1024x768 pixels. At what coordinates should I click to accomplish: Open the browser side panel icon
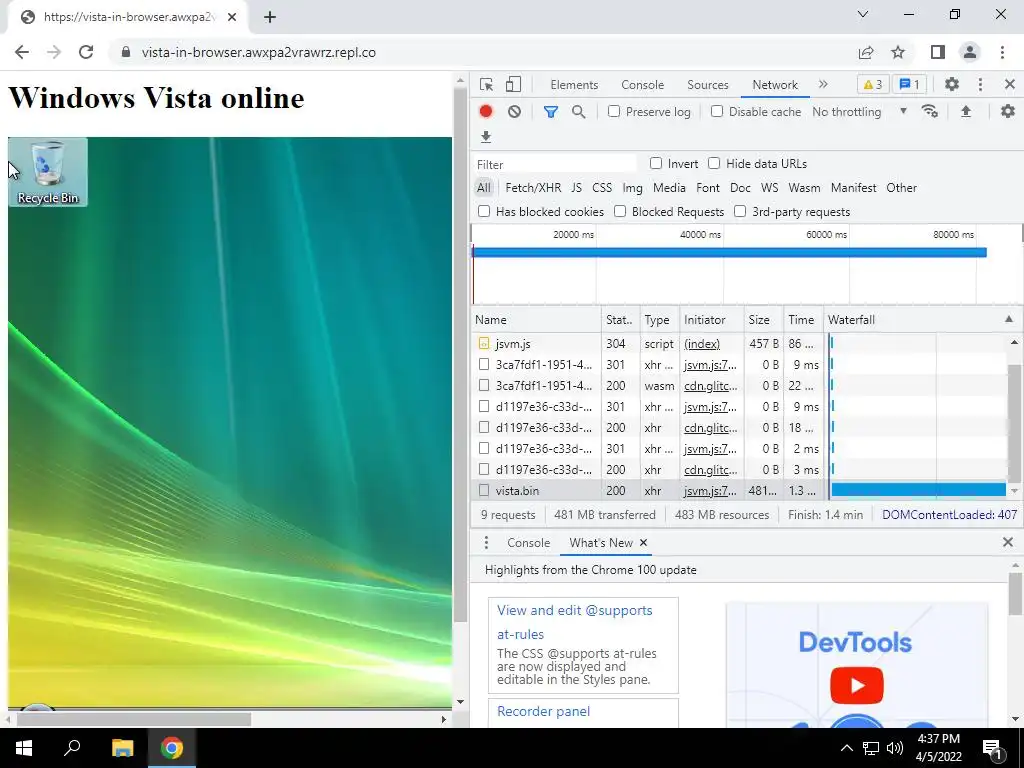tap(938, 52)
